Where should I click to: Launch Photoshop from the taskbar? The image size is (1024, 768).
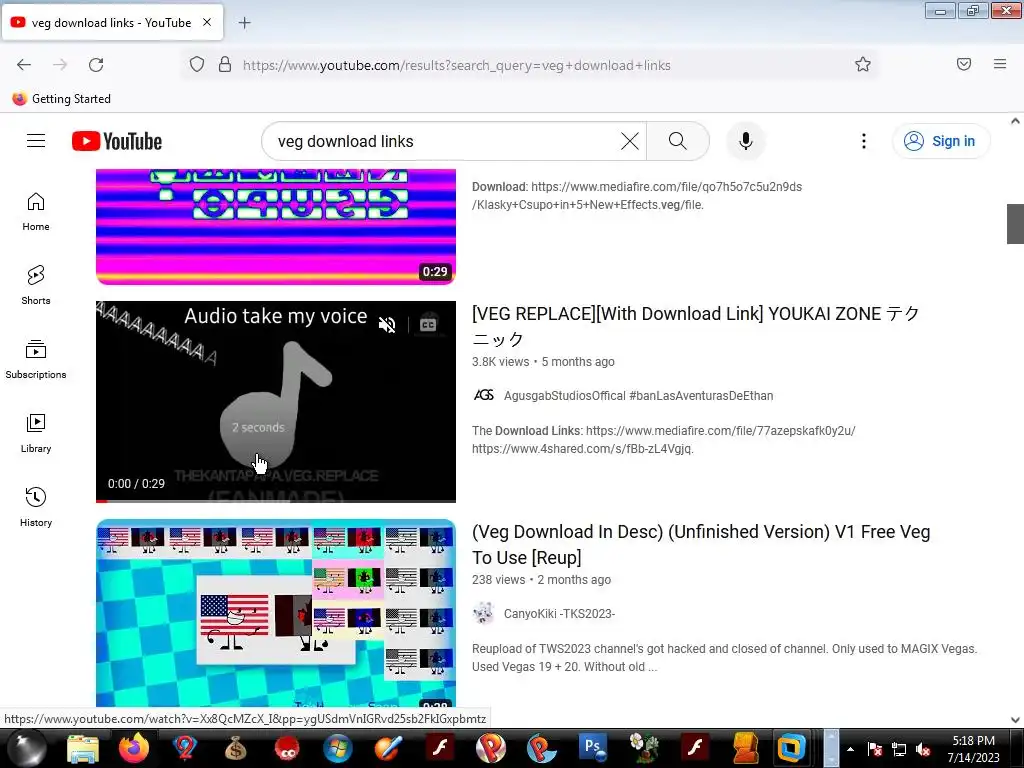click(592, 747)
